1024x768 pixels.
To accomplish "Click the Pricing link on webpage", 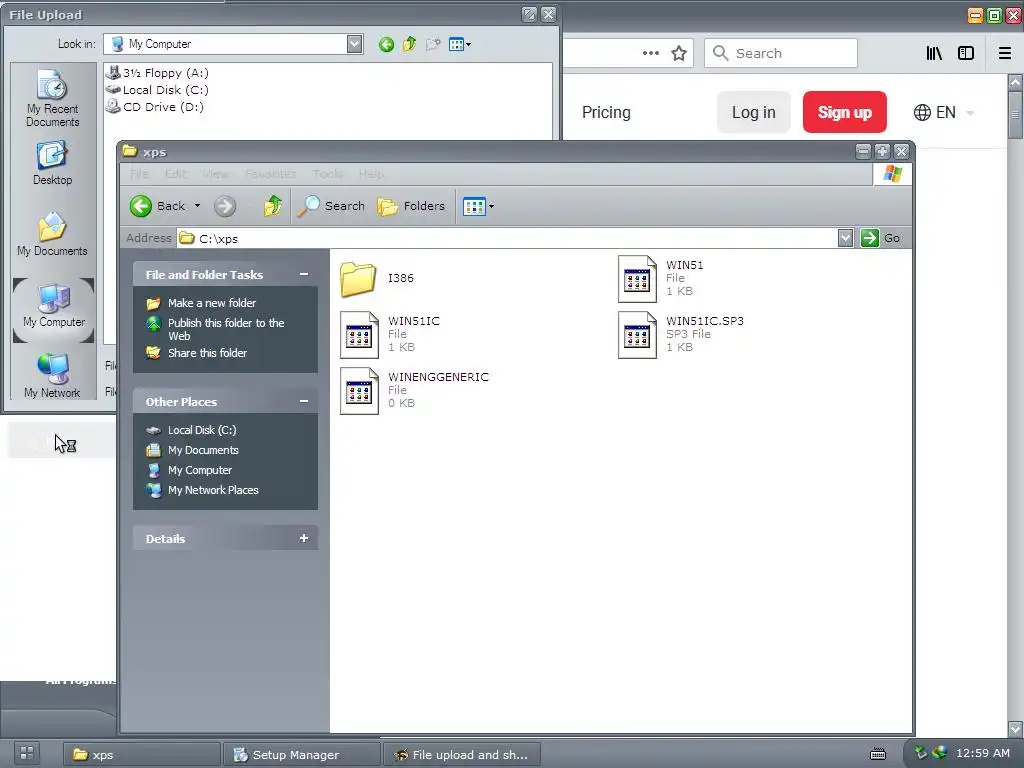I will [606, 113].
